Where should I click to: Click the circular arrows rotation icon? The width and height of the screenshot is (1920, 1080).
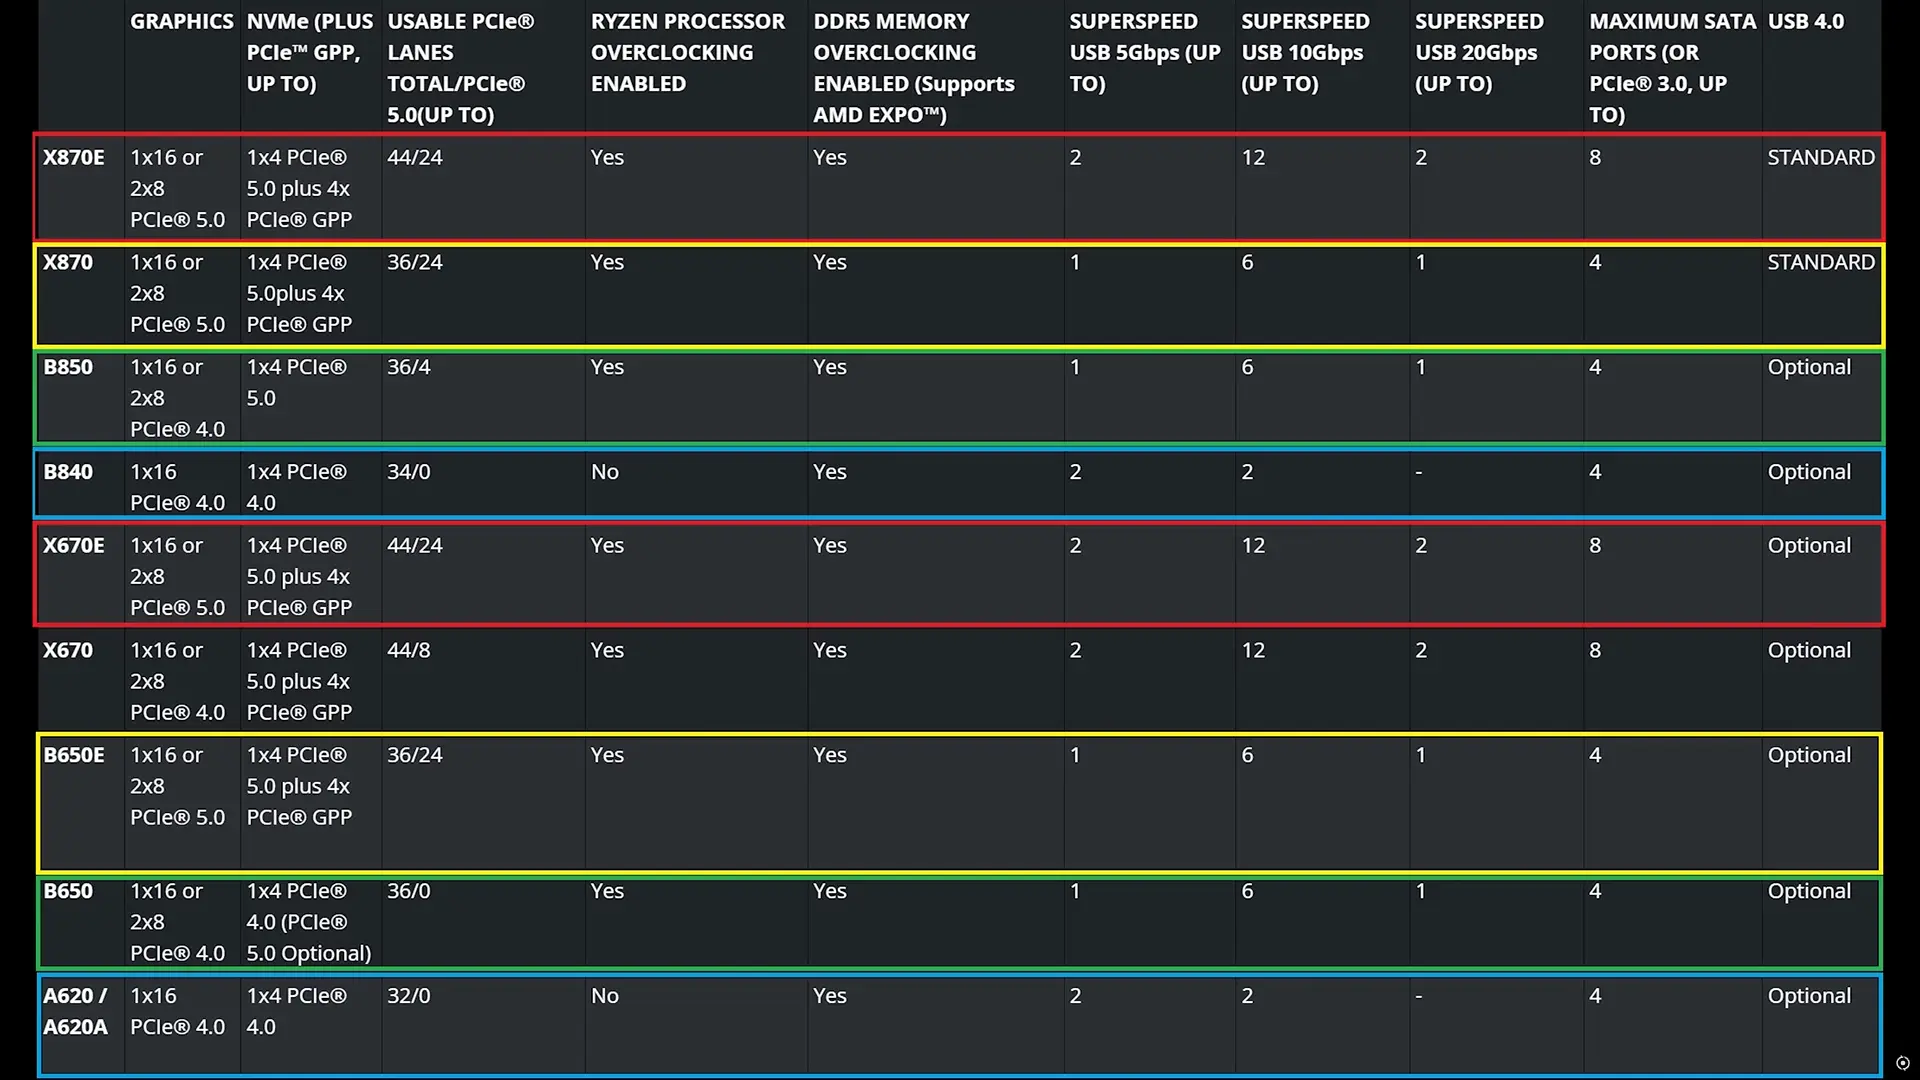pyautogui.click(x=1902, y=1063)
